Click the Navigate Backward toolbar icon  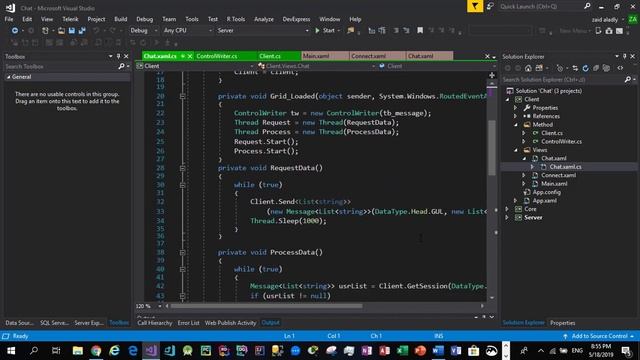(x=15, y=31)
